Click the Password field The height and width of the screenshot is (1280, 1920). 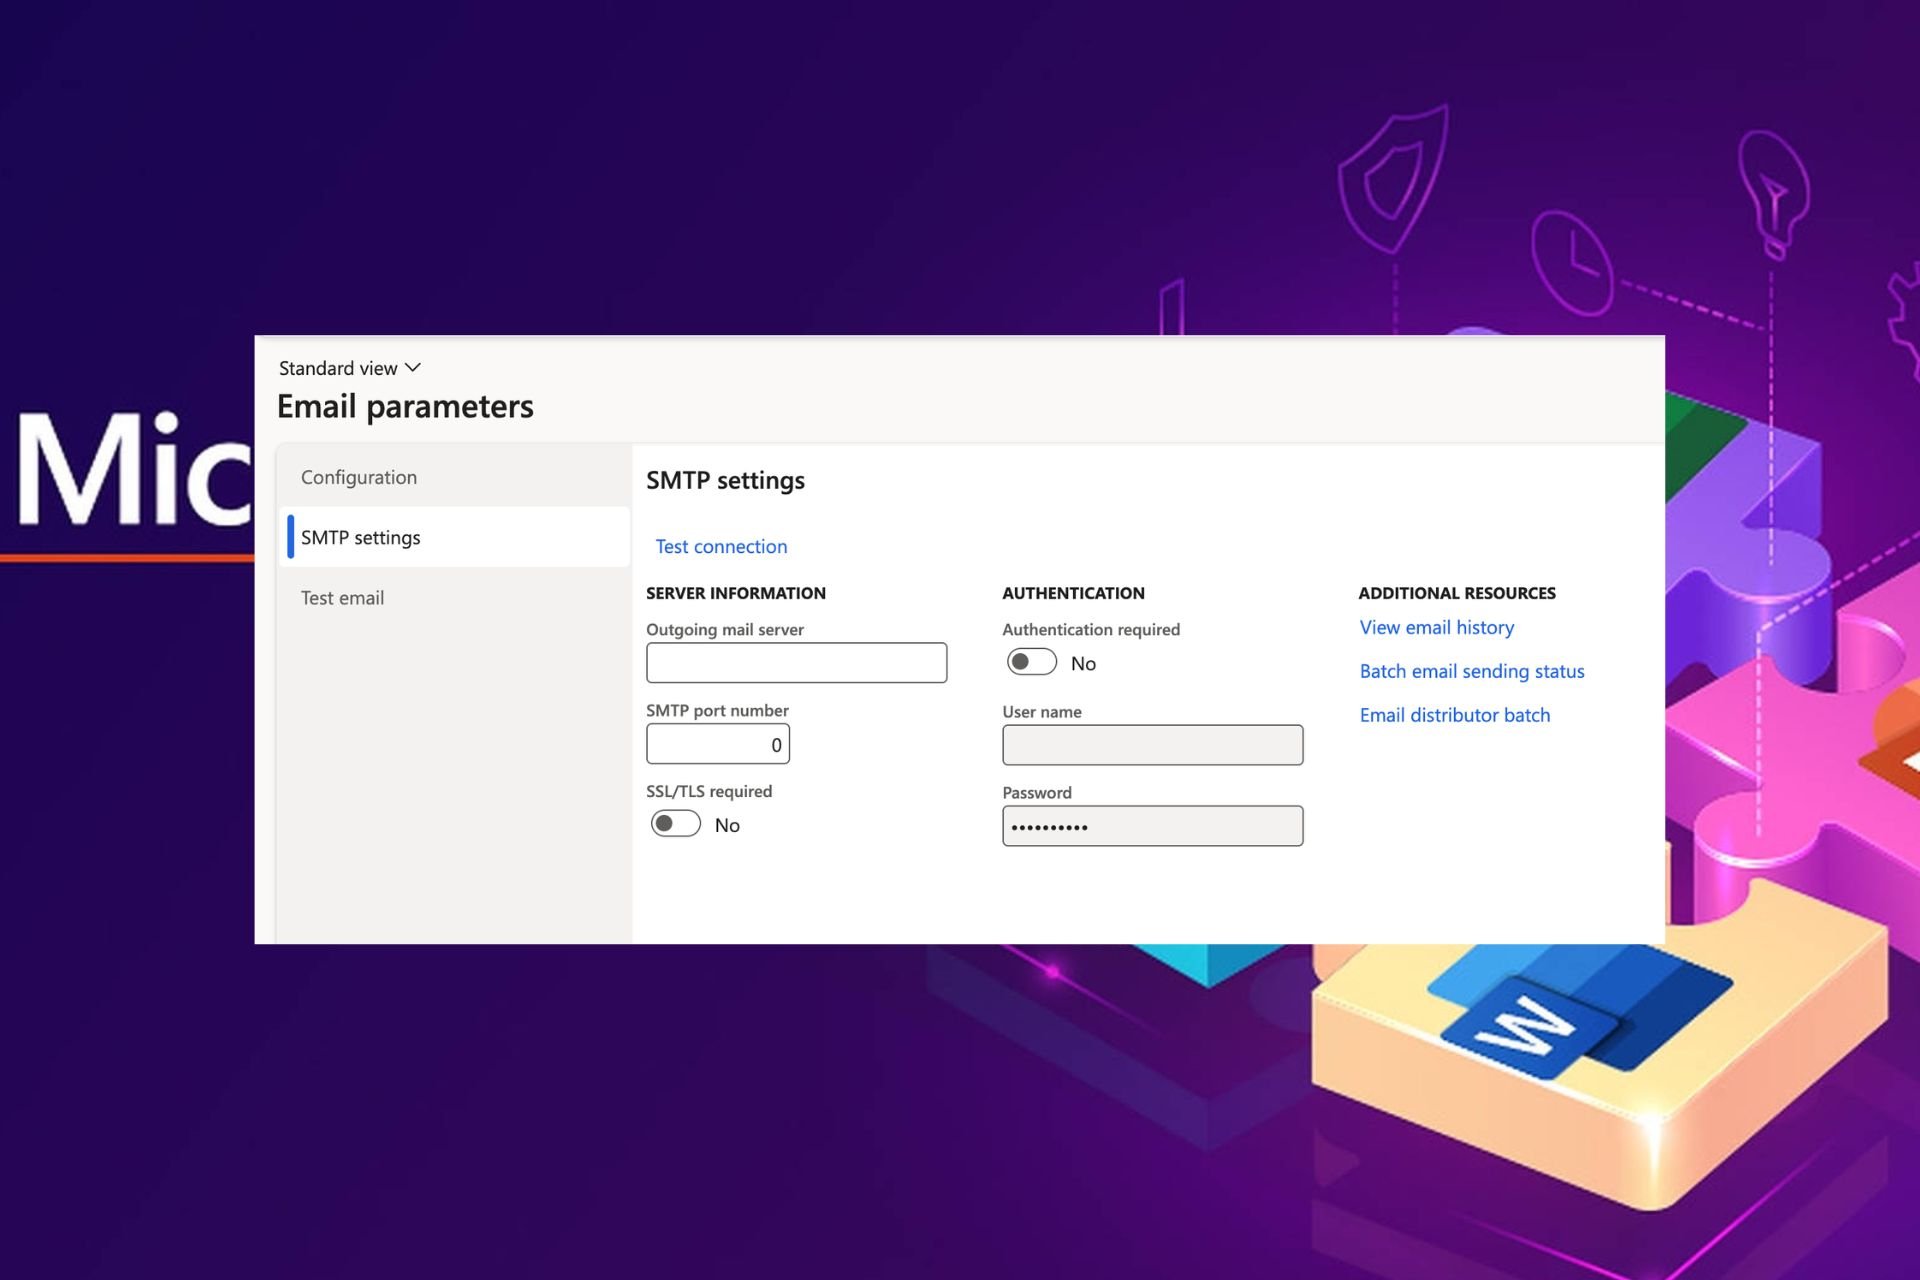pyautogui.click(x=1152, y=826)
